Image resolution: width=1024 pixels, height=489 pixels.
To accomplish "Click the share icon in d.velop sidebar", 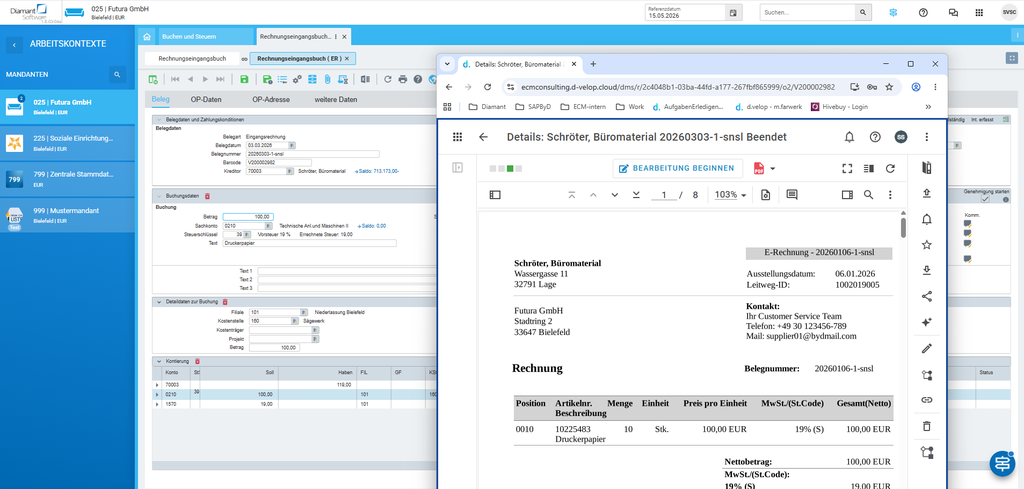I will click(926, 296).
